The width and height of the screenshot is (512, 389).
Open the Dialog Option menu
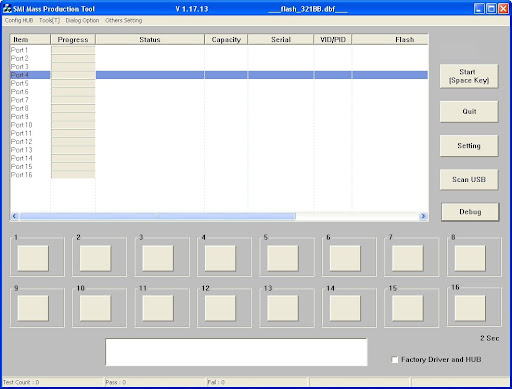(x=82, y=20)
